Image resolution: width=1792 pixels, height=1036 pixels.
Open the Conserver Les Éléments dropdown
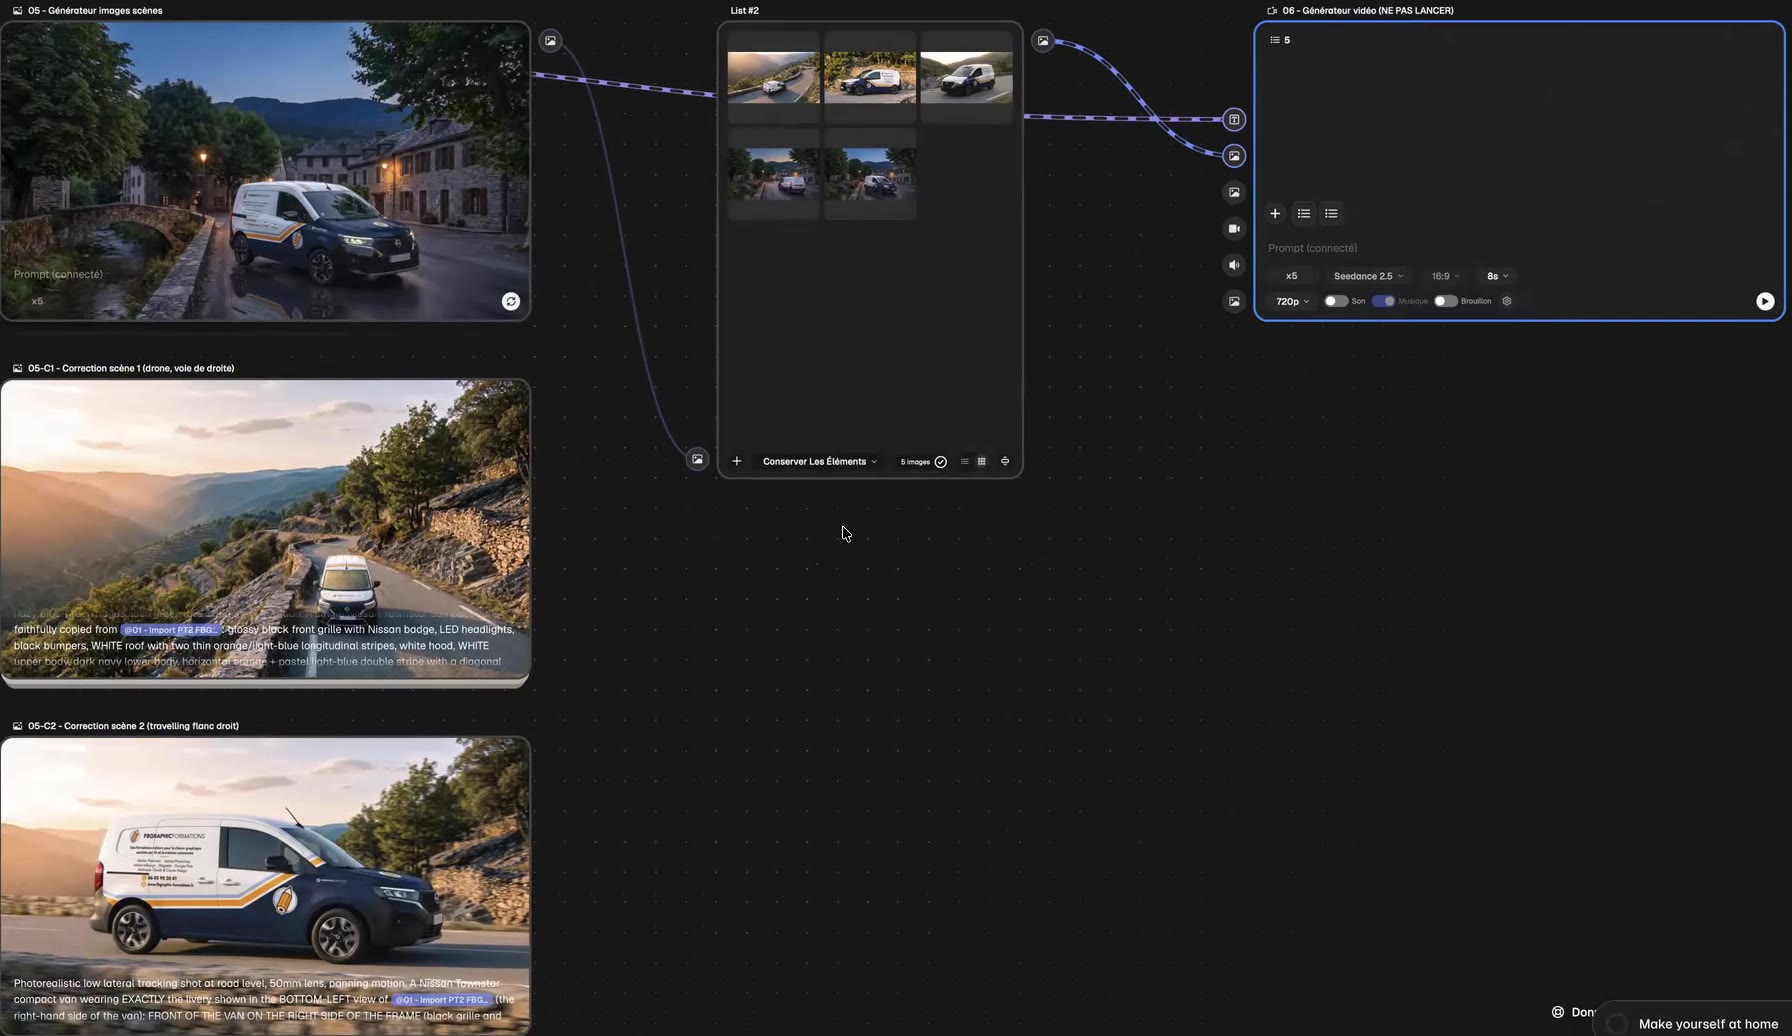tap(819, 461)
